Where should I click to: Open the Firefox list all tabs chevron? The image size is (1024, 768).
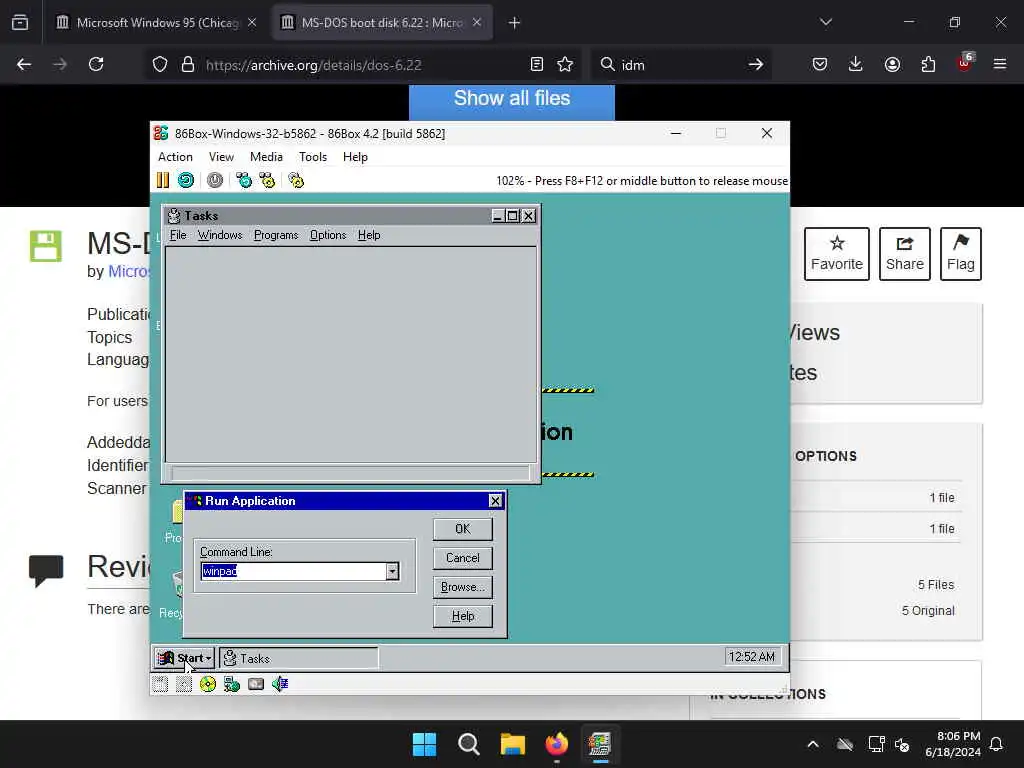tap(826, 22)
